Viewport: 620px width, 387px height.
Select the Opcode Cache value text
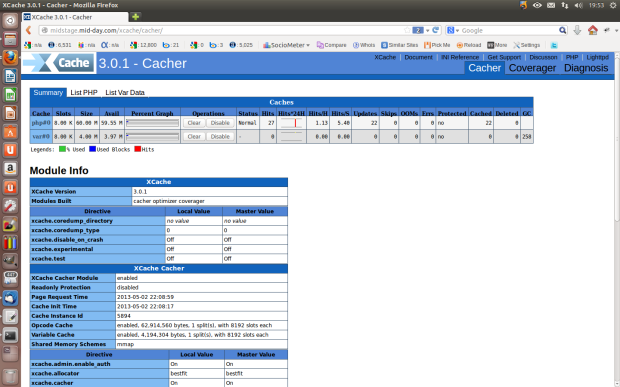coord(194,325)
